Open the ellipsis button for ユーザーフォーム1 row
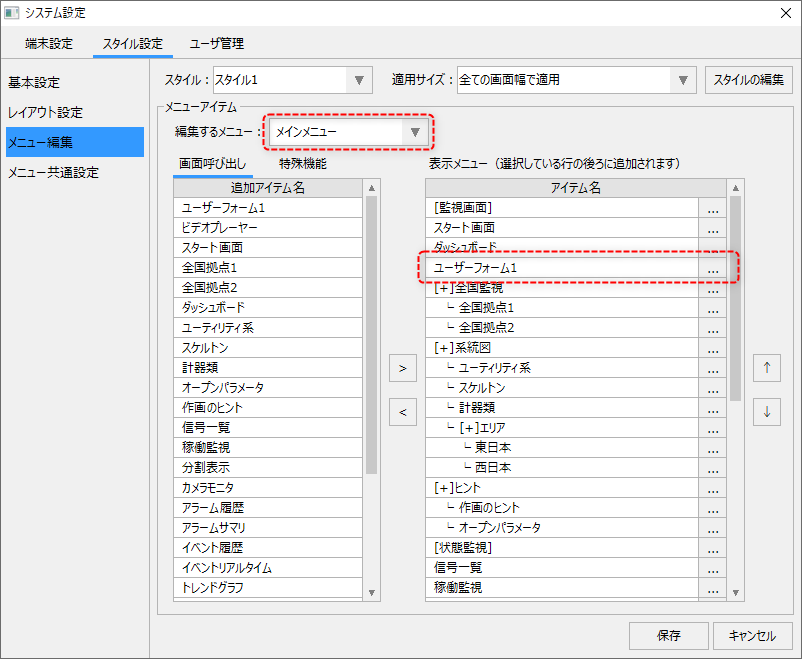The height and width of the screenshot is (659, 802). [712, 268]
